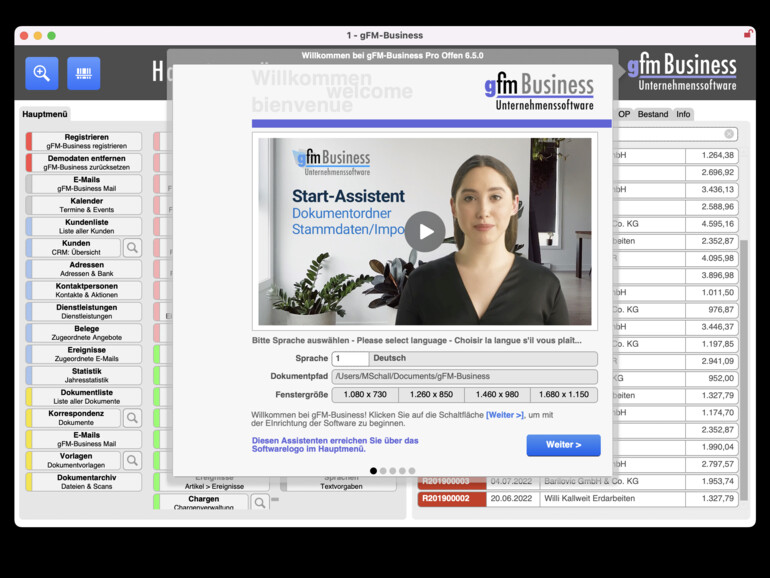Click the magnifier next to Chargen
The image size is (770, 578).
point(260,502)
